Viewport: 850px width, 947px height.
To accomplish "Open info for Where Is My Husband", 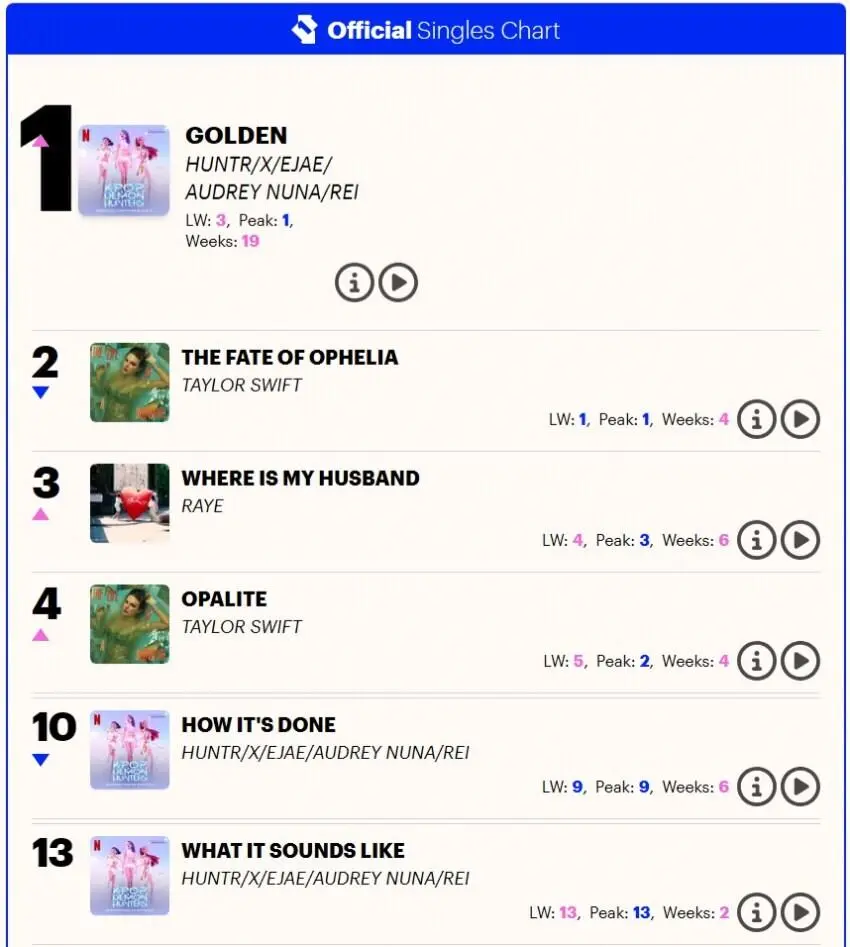I will [x=757, y=541].
